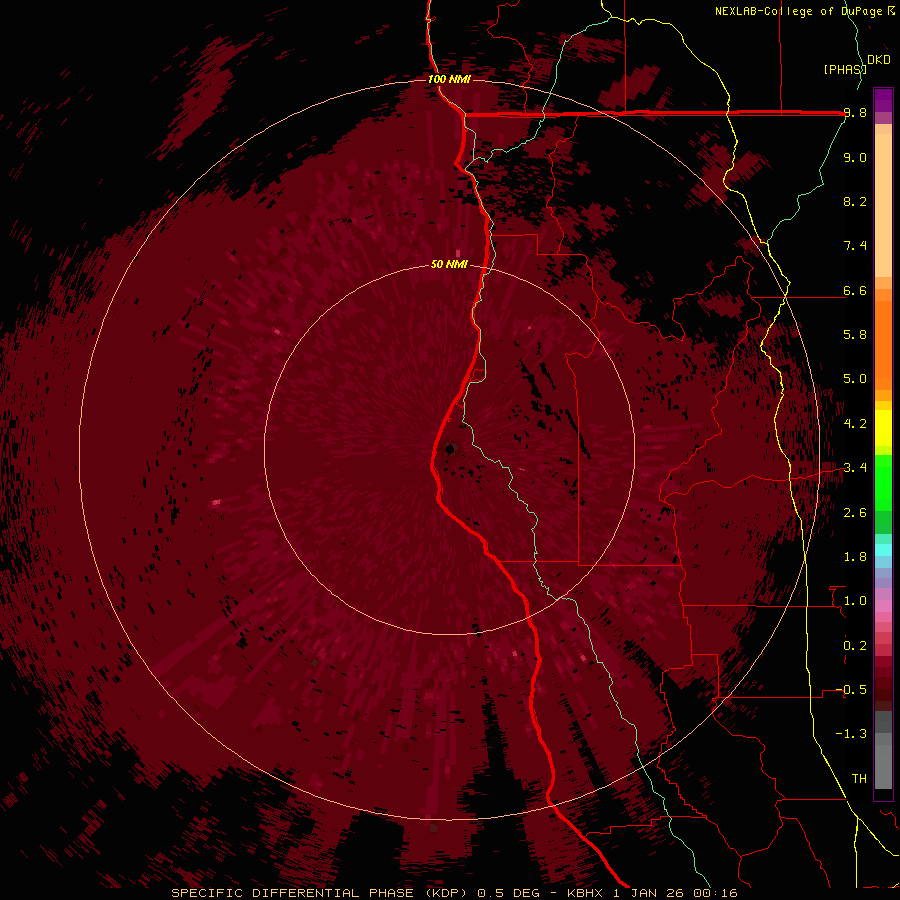Select the yellow segment of the color bar
The image size is (900, 900).
883,428
